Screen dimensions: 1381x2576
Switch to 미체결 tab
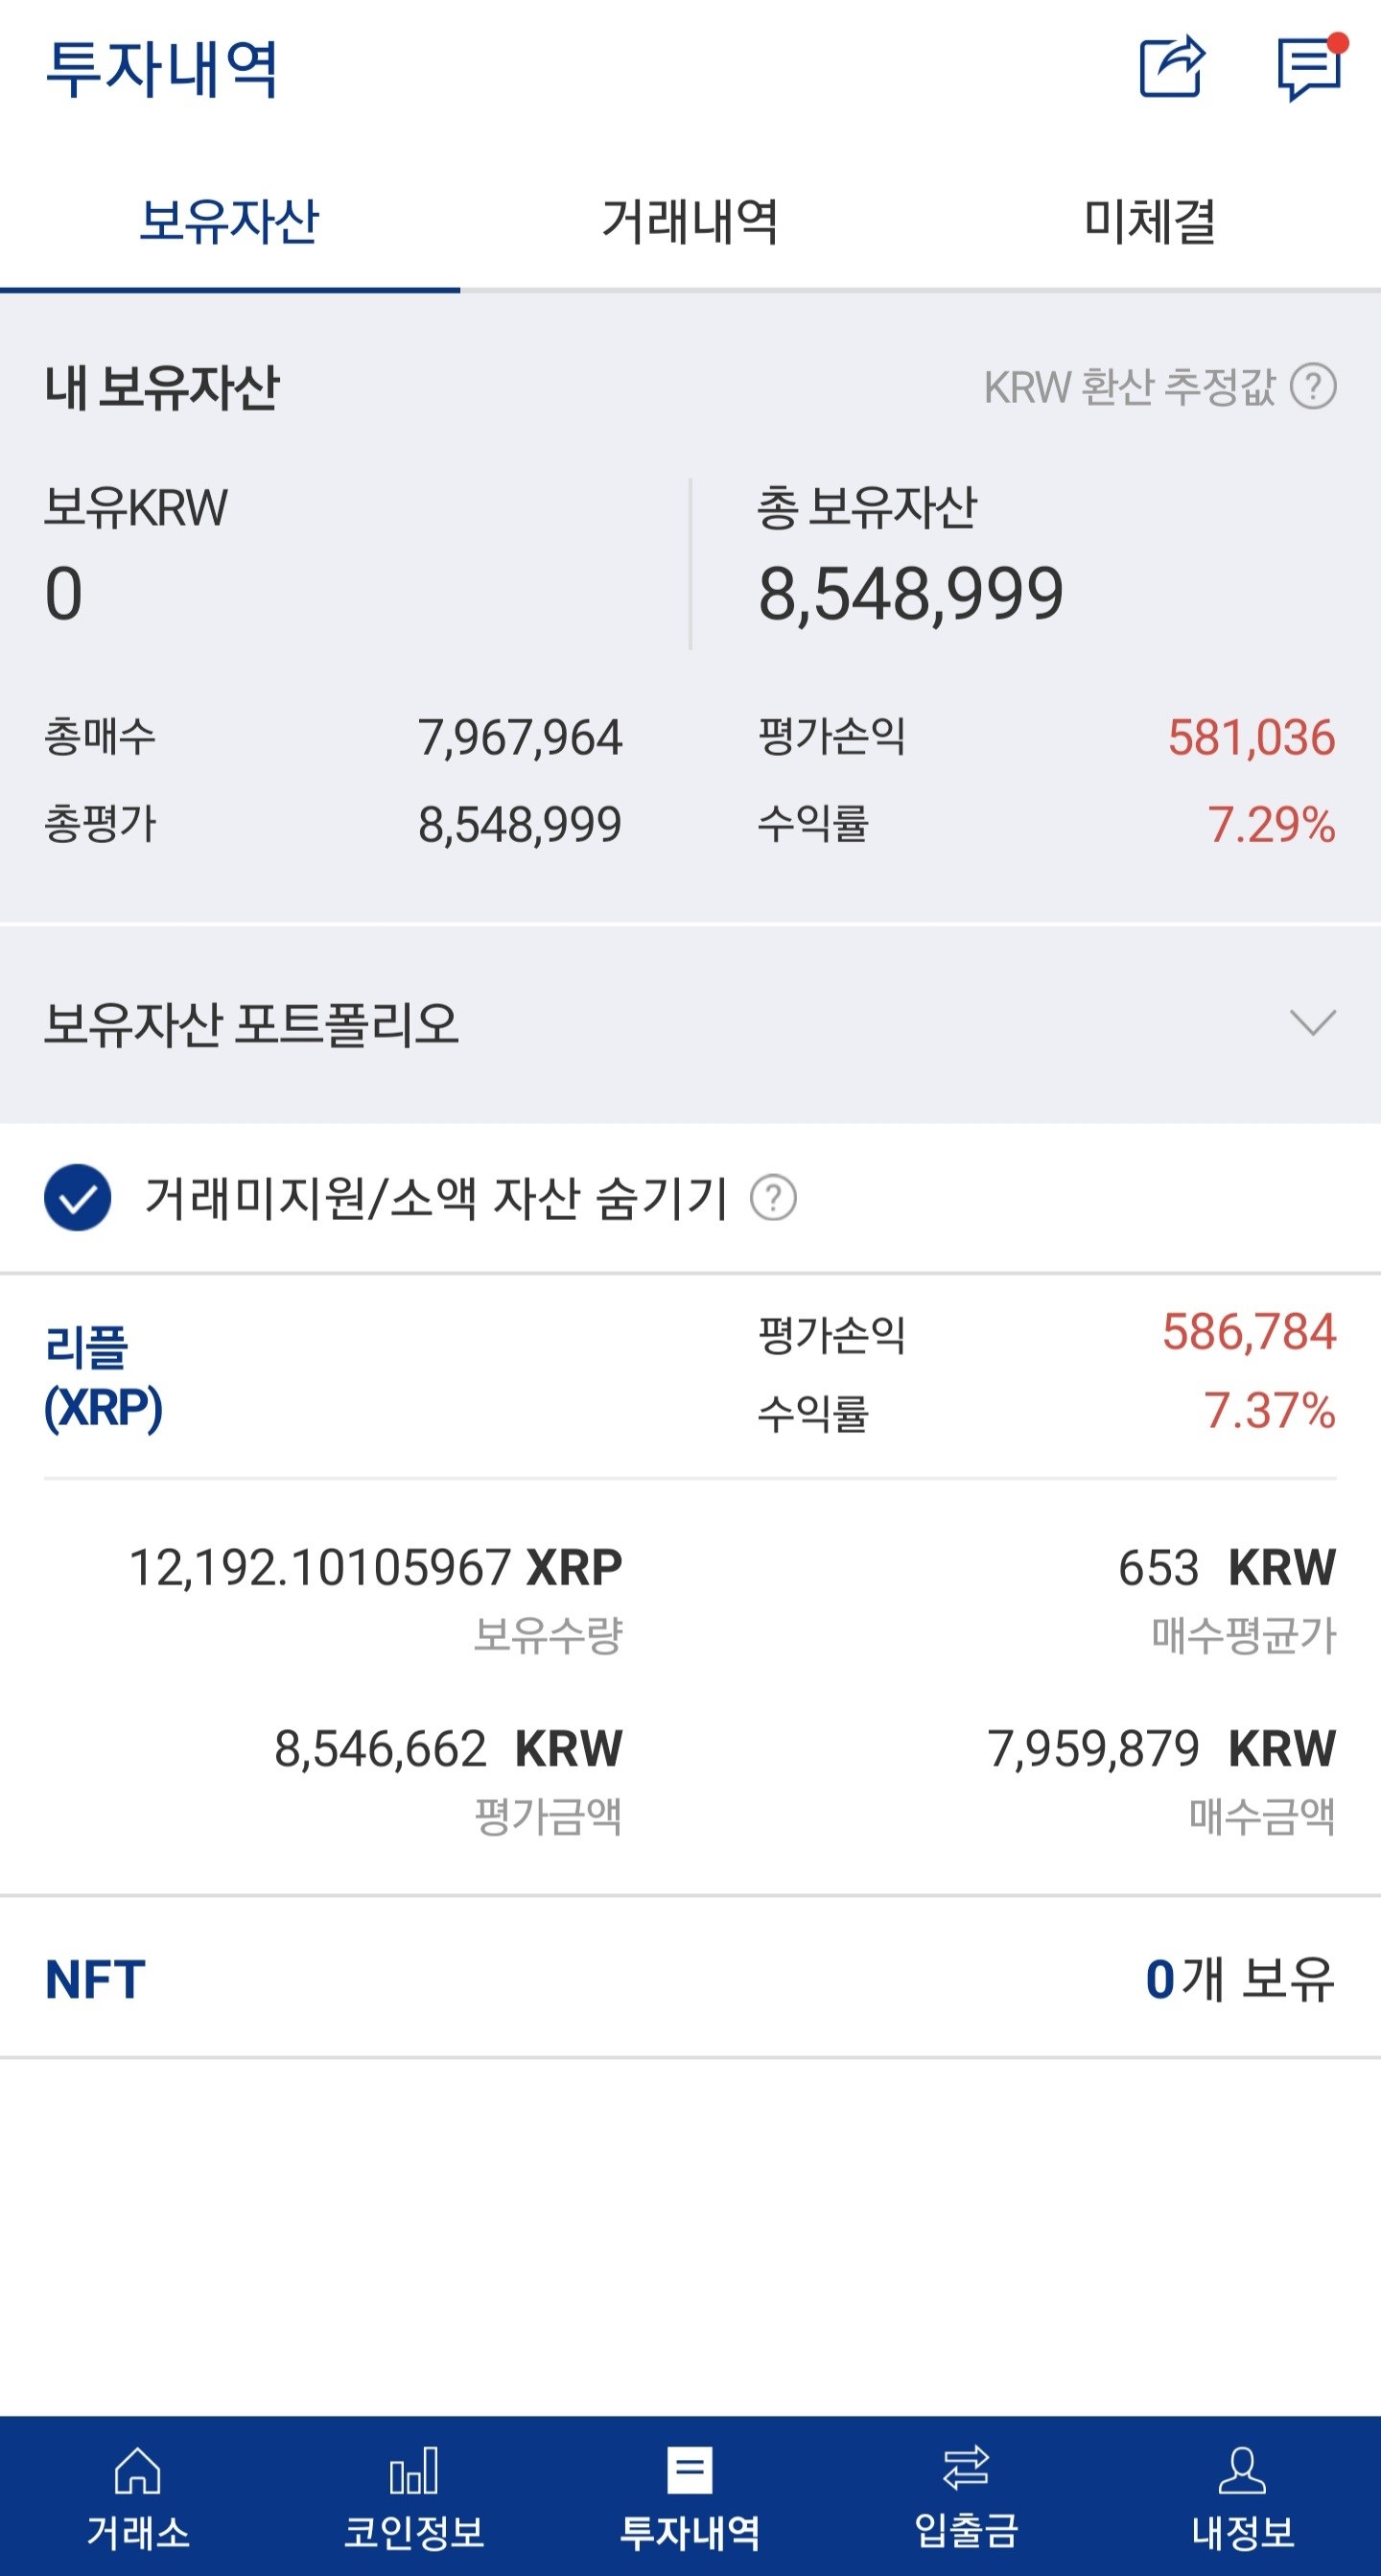coord(1150,221)
